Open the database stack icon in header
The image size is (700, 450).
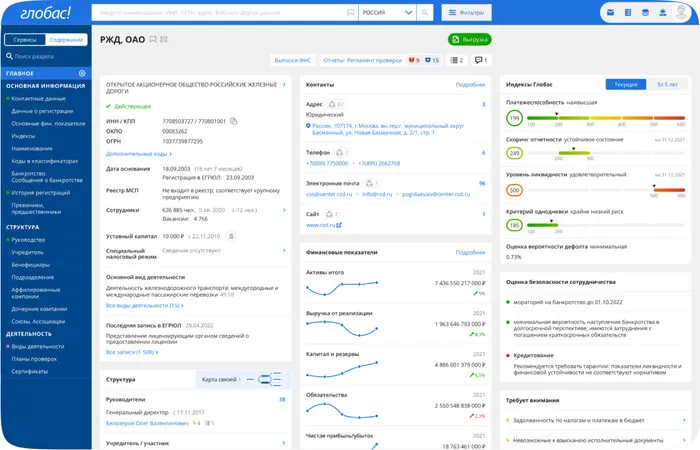click(x=645, y=12)
